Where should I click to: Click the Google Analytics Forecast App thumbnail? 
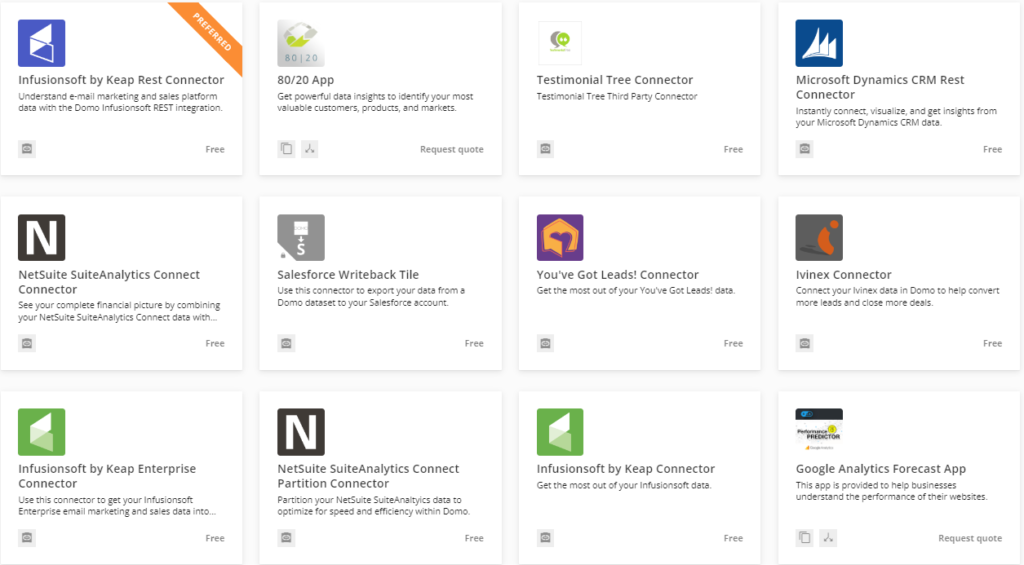[x=819, y=429]
